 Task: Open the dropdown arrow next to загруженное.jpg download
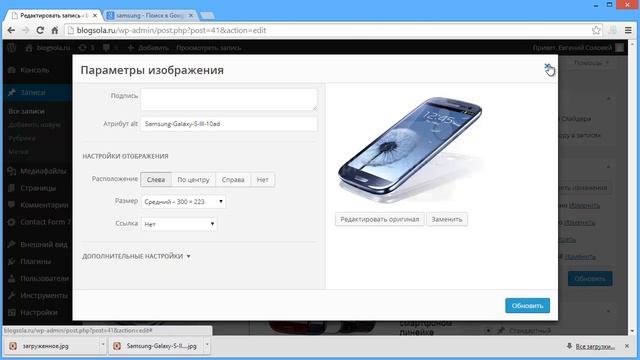(x=102, y=346)
